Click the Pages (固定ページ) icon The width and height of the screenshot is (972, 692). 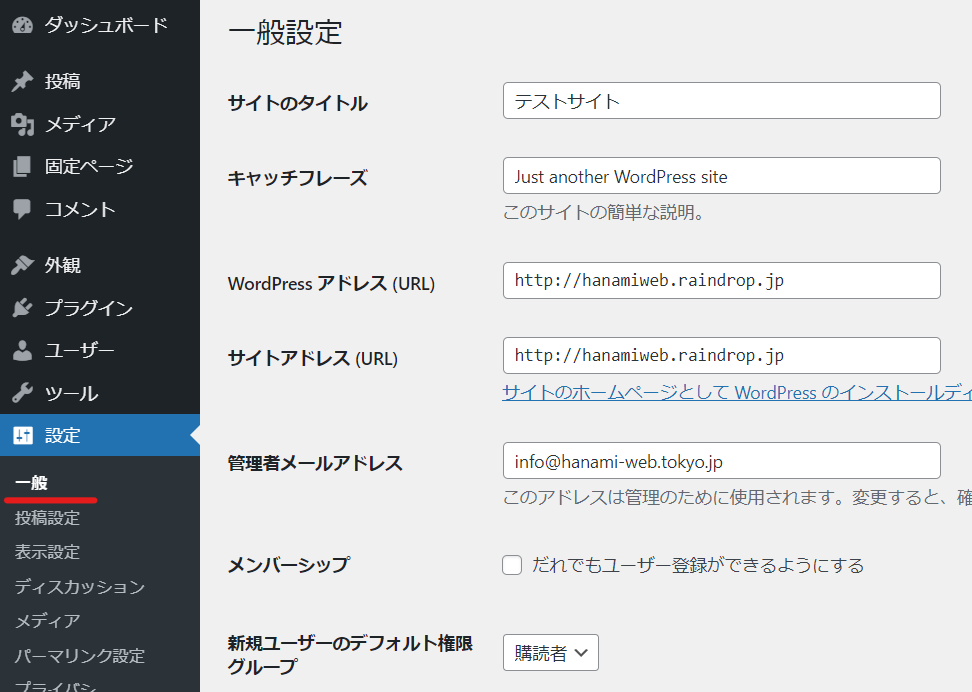[x=22, y=166]
